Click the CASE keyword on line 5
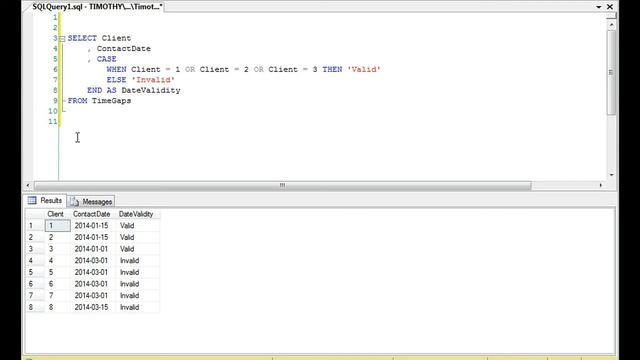The width and height of the screenshot is (640, 360). [x=107, y=59]
